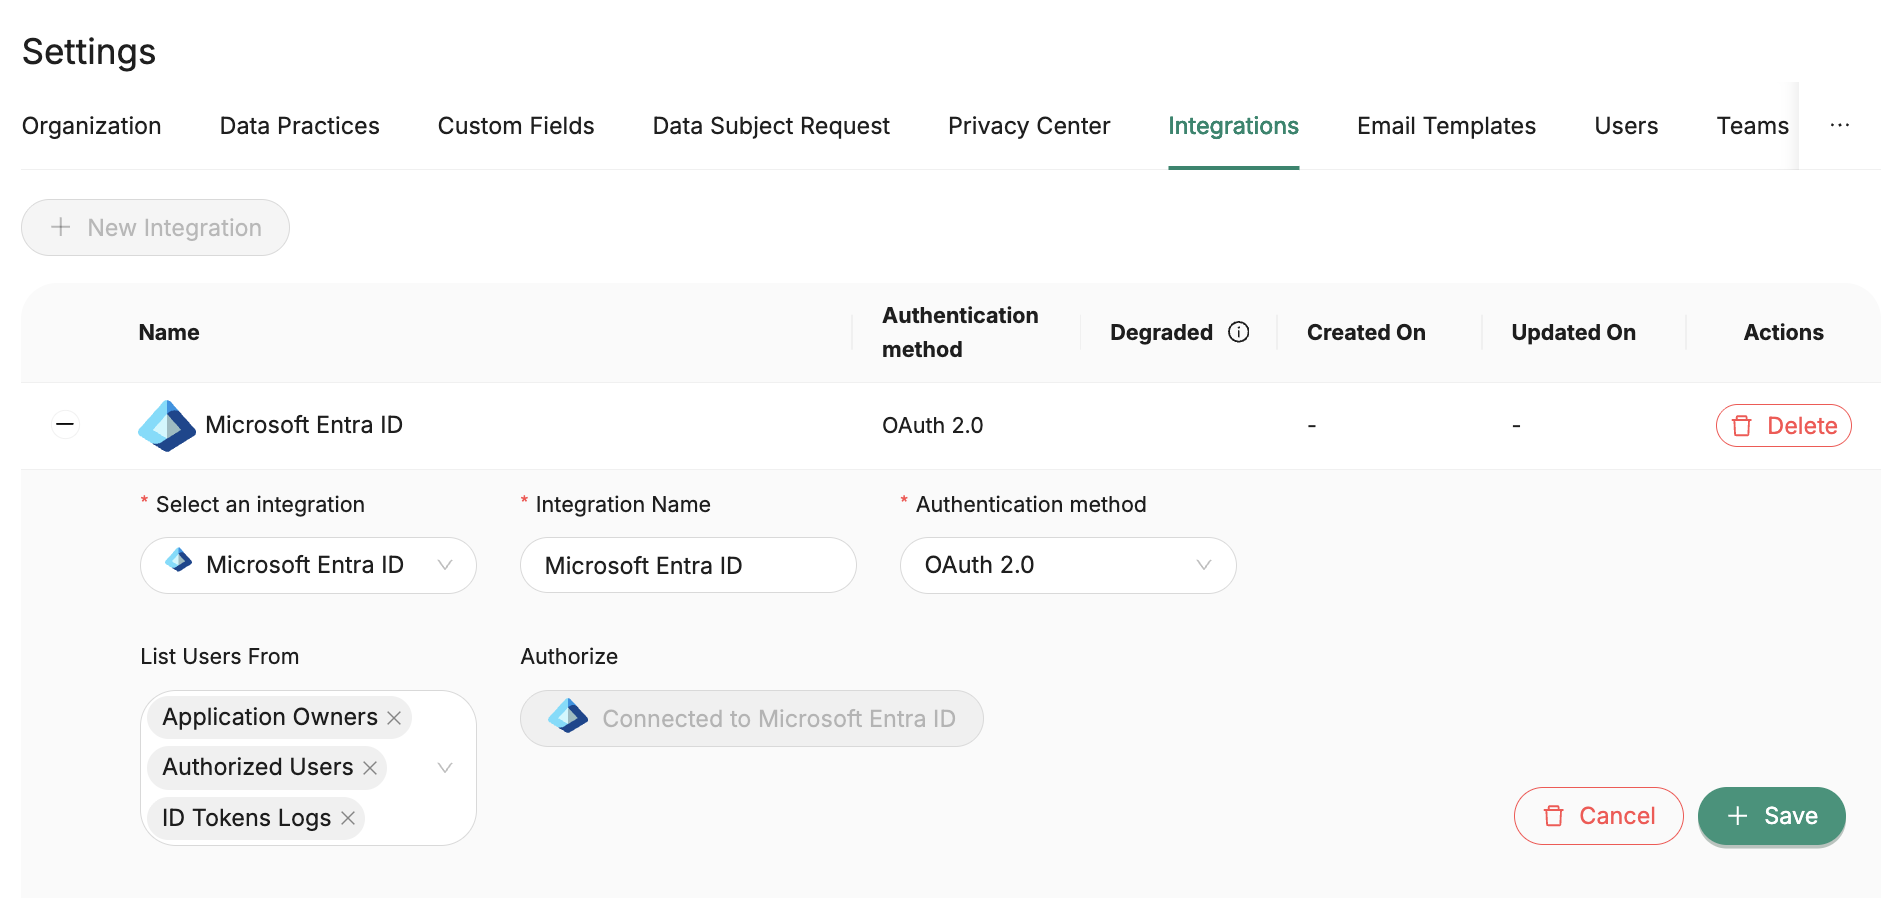
Task: Open the more tabs ellipsis menu
Action: (1839, 126)
